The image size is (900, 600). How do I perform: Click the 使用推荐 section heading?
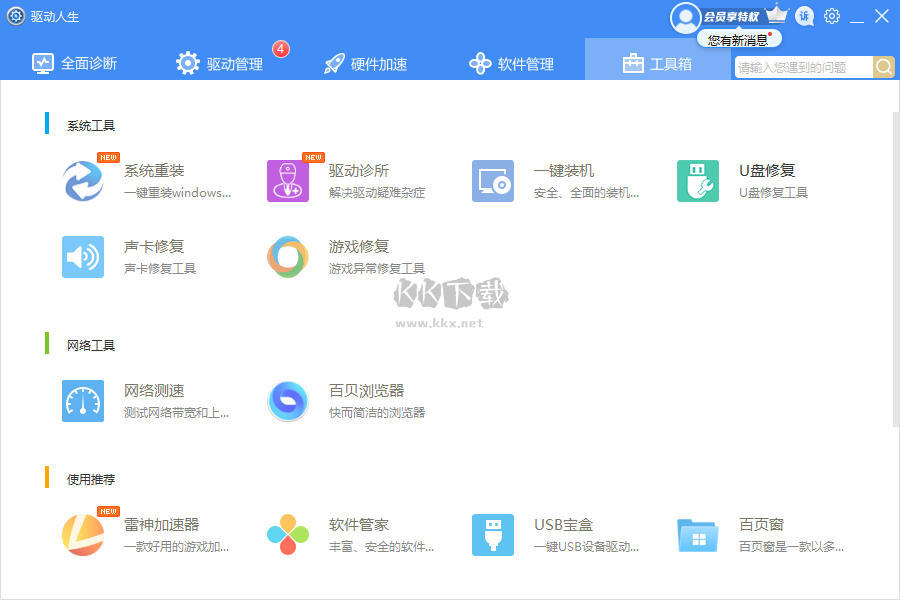(x=91, y=479)
